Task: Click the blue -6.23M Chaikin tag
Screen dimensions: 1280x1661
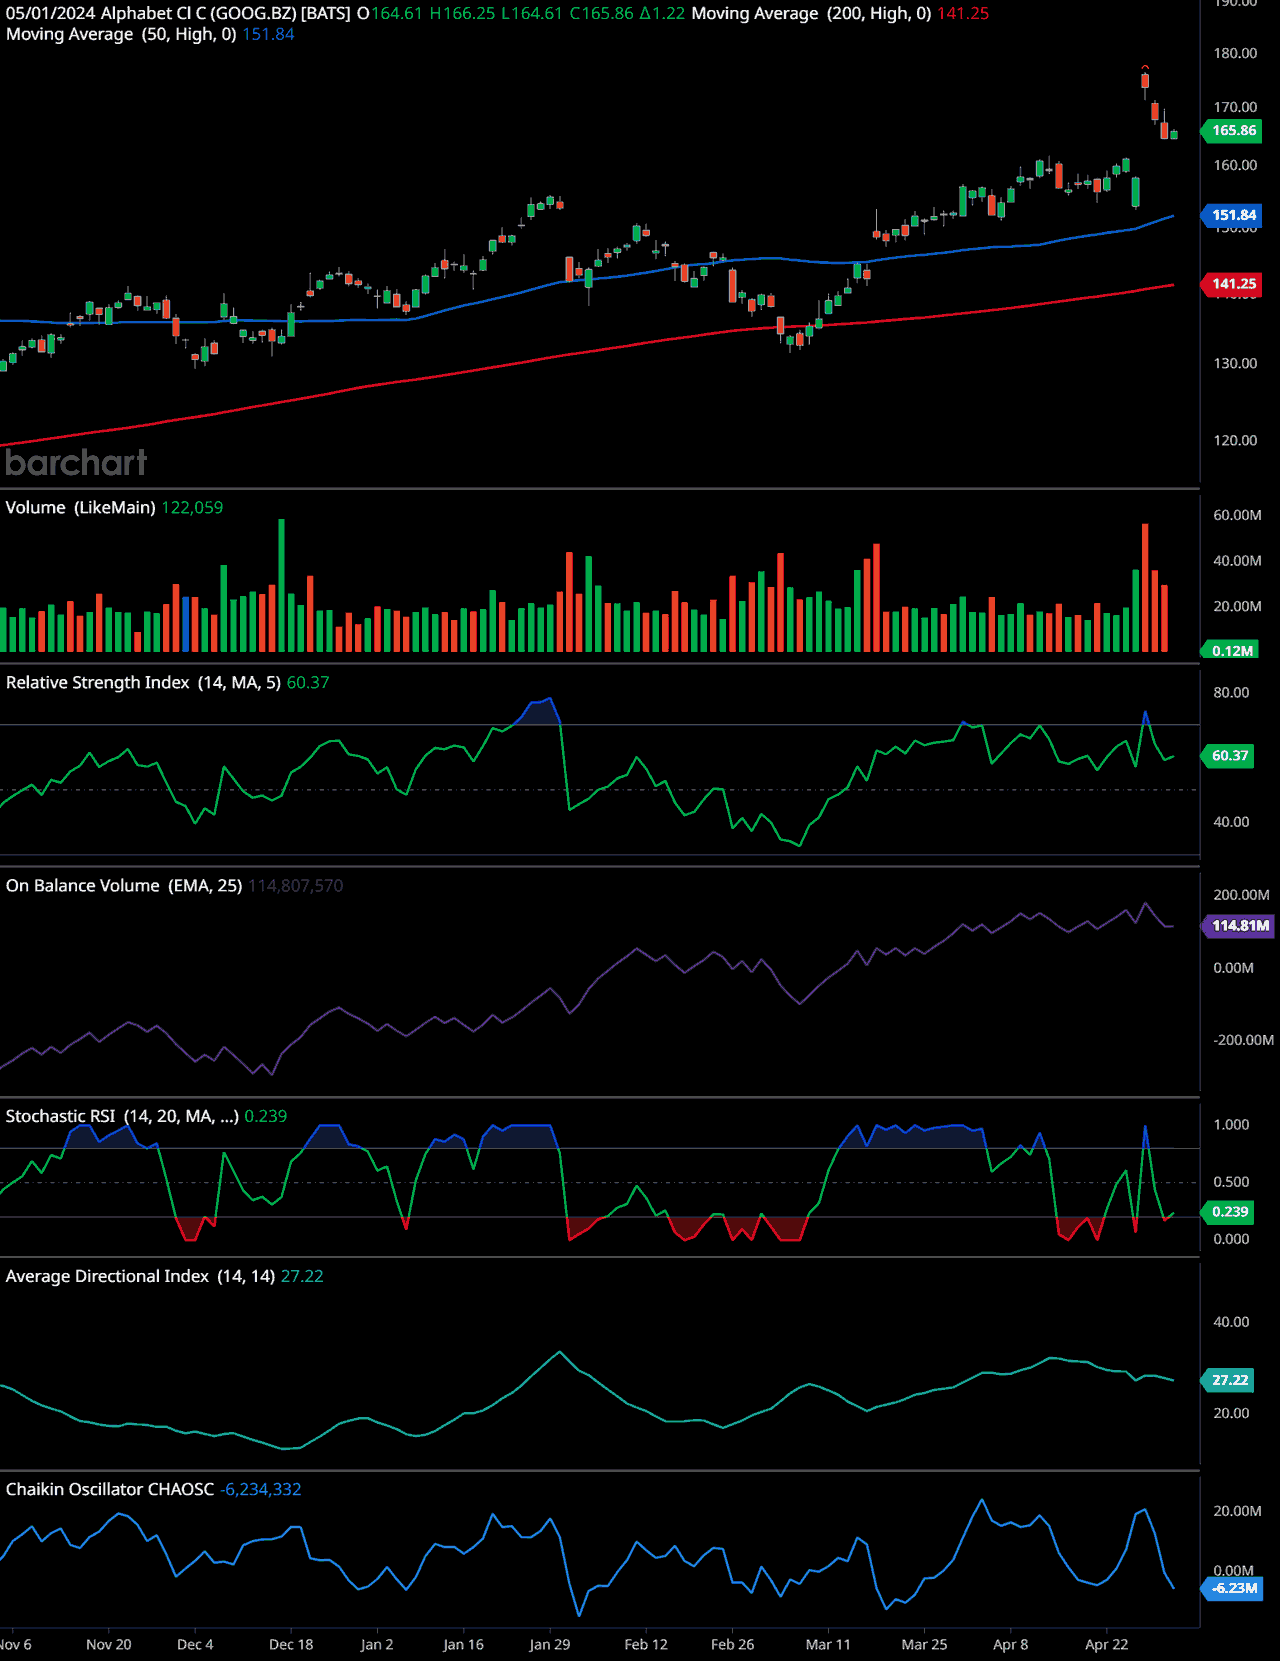Action: point(1233,1588)
